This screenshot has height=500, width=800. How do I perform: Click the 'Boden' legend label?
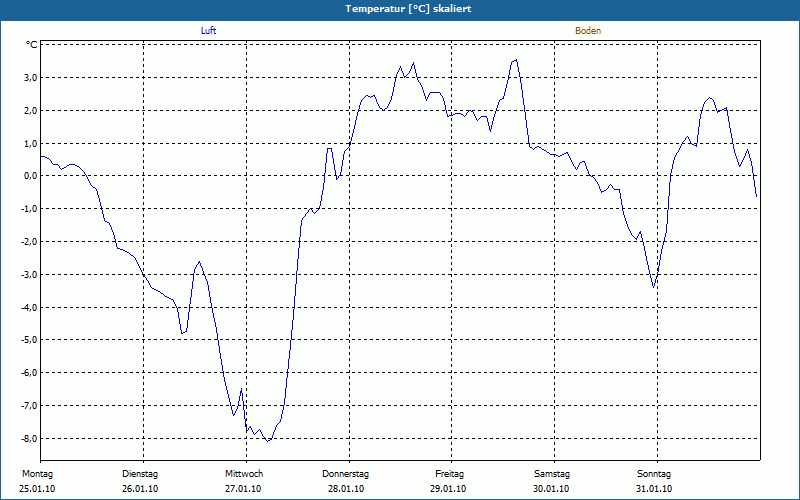588,31
